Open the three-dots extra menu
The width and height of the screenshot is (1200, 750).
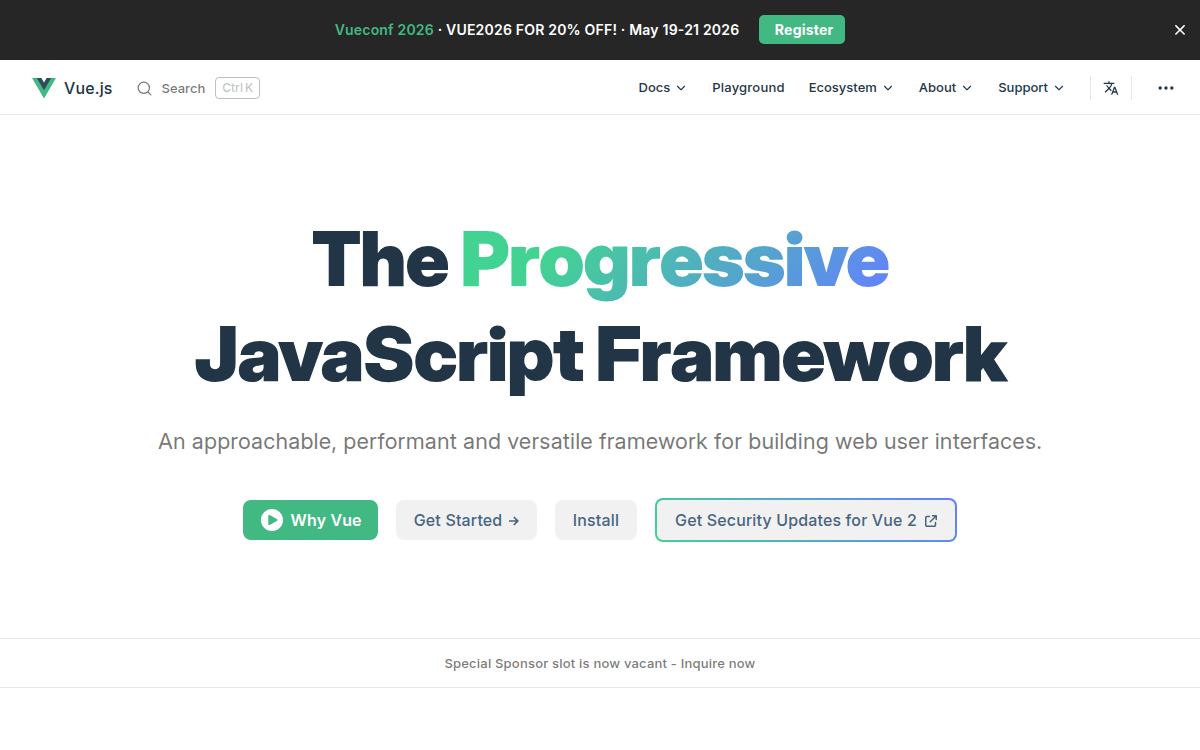(x=1166, y=88)
